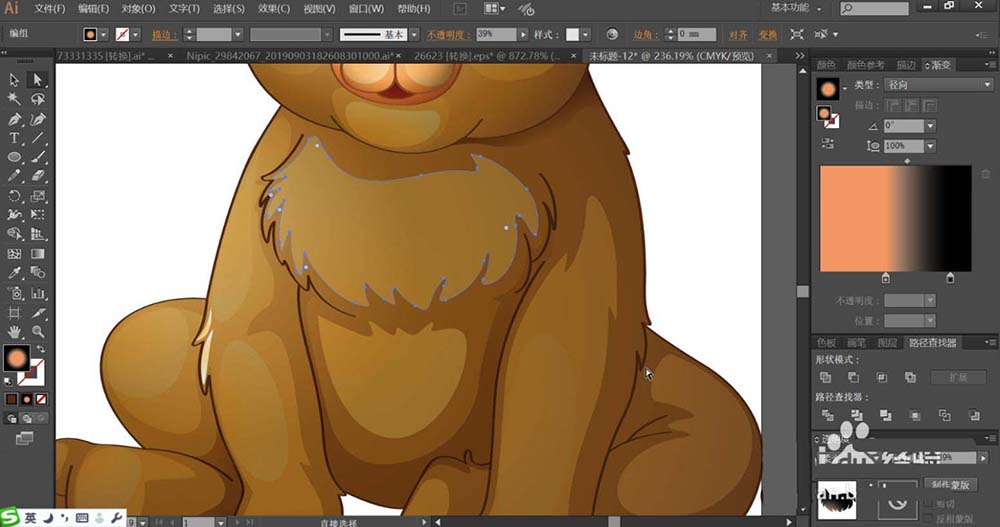
Task: Select the Type tool
Action: [14, 138]
